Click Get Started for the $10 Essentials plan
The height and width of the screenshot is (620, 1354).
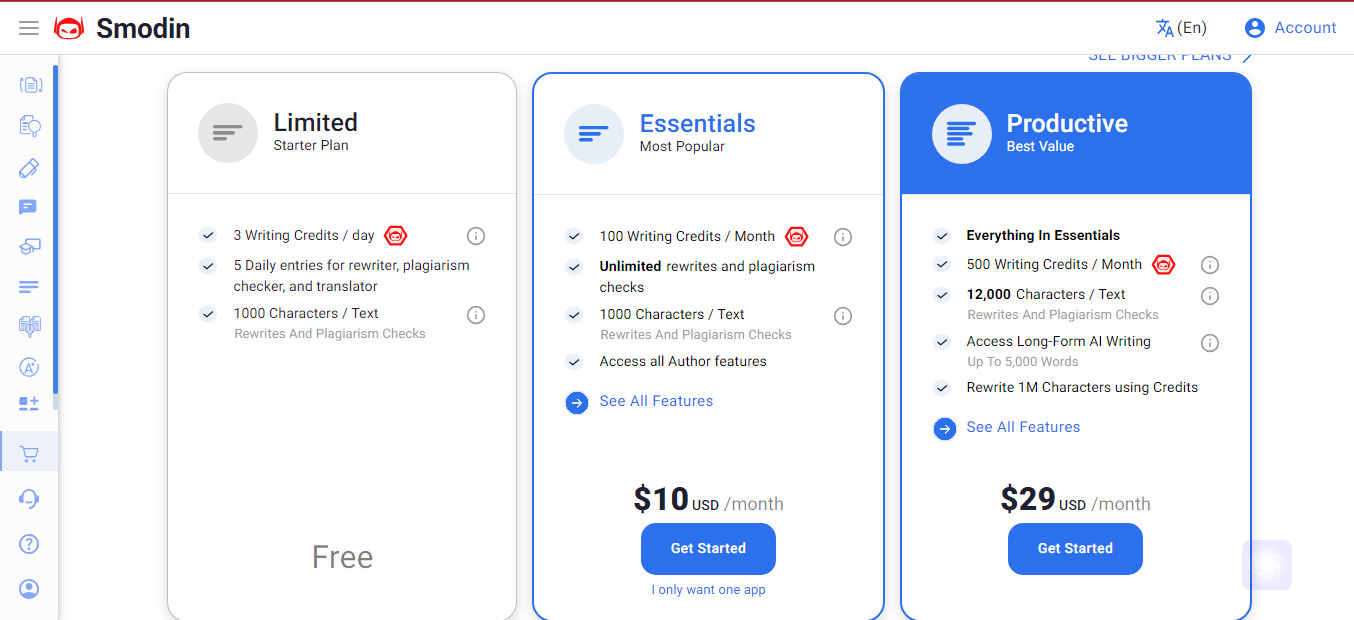point(708,548)
